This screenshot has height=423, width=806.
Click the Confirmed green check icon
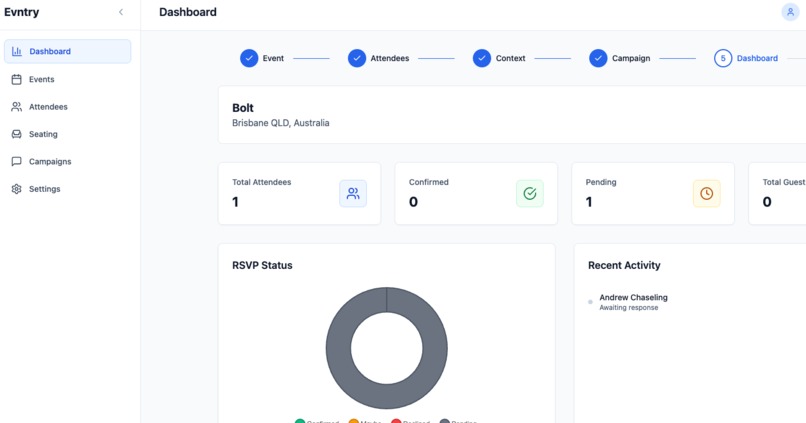click(530, 193)
